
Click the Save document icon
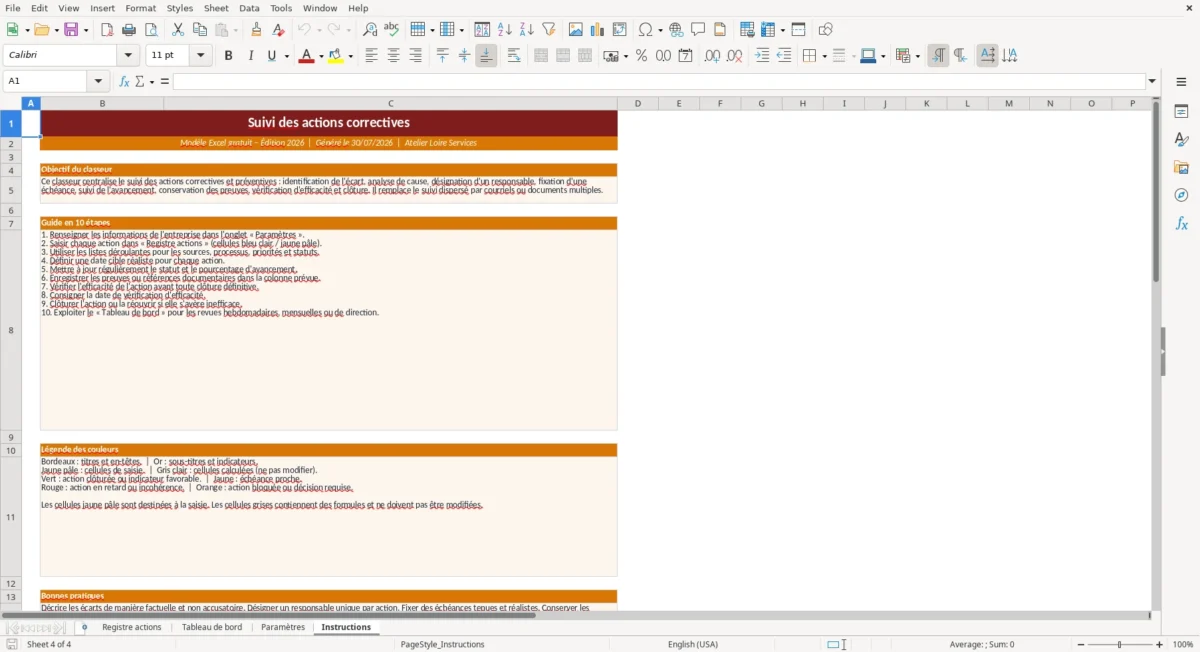tap(70, 30)
